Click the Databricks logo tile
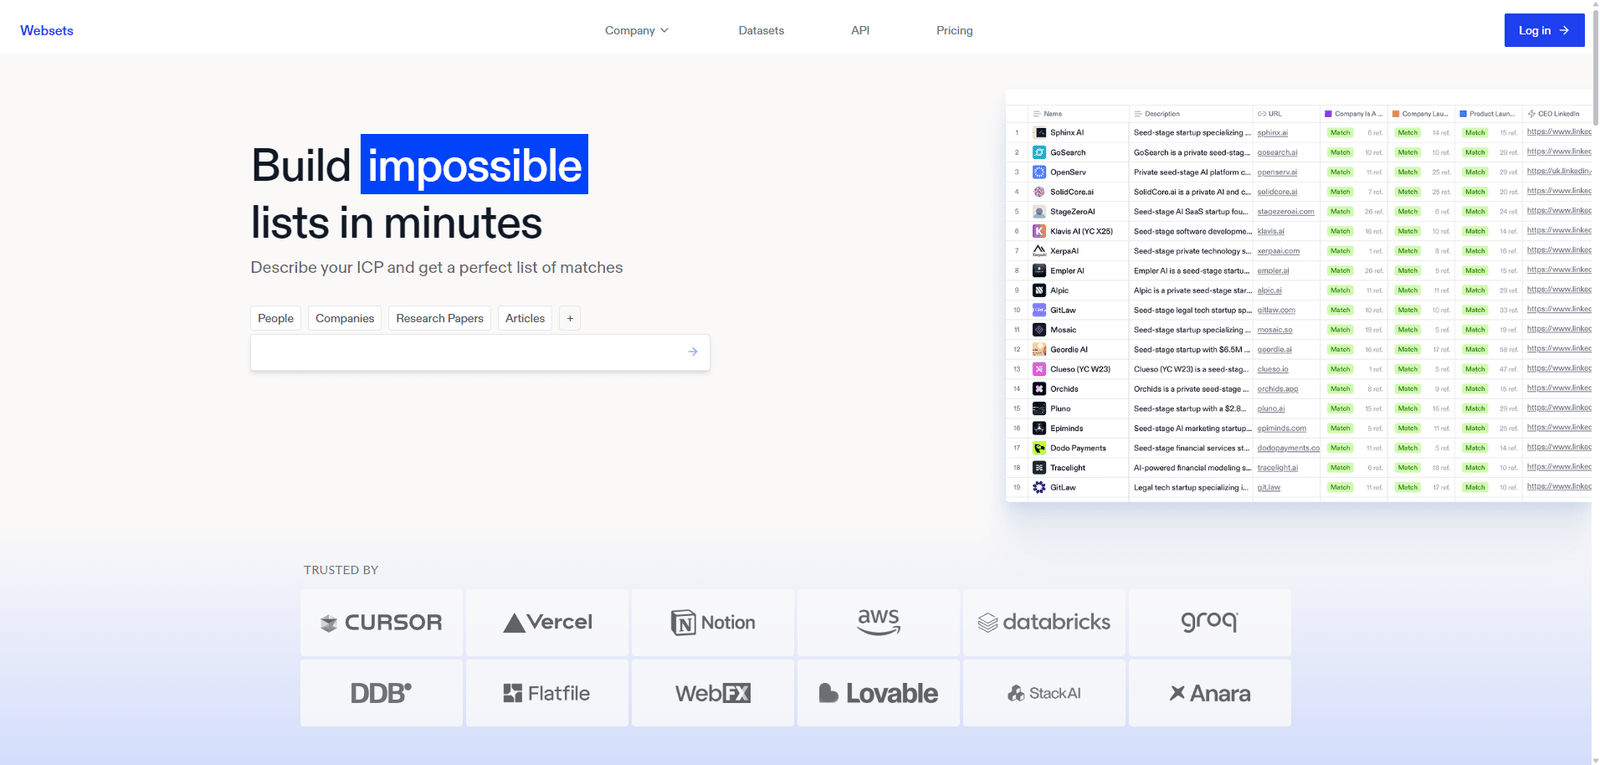This screenshot has width=1600, height=765. tap(1044, 622)
